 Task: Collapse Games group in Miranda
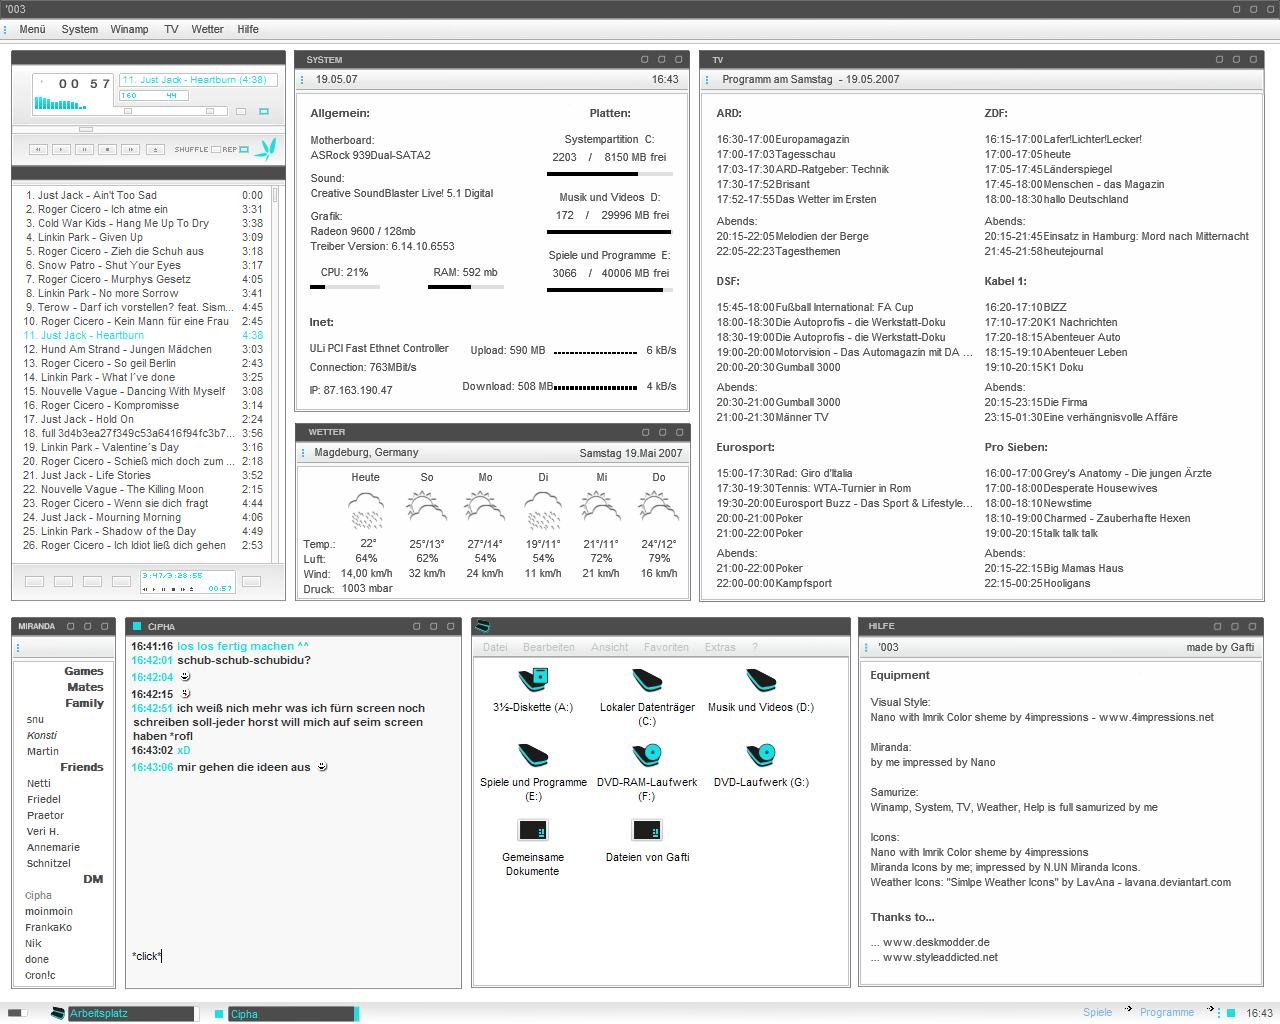coord(84,671)
